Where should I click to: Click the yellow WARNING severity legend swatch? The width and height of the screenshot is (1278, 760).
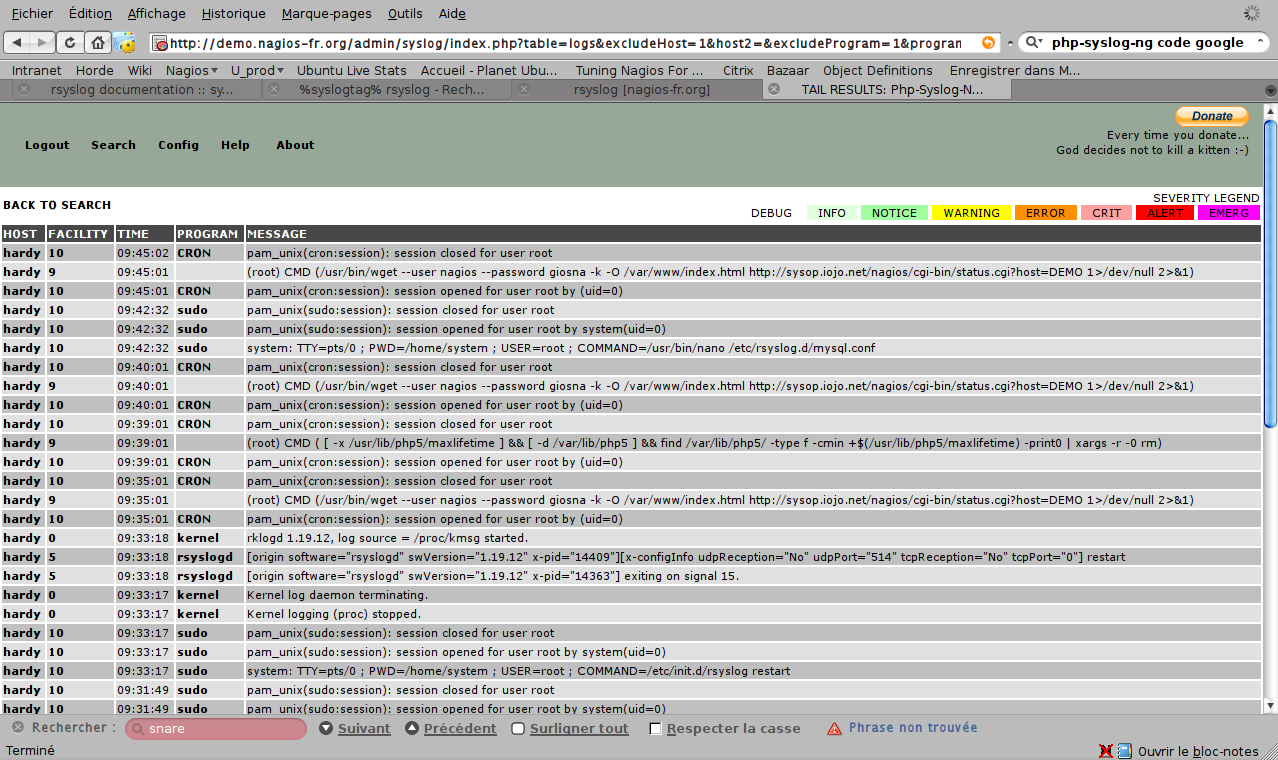point(971,213)
